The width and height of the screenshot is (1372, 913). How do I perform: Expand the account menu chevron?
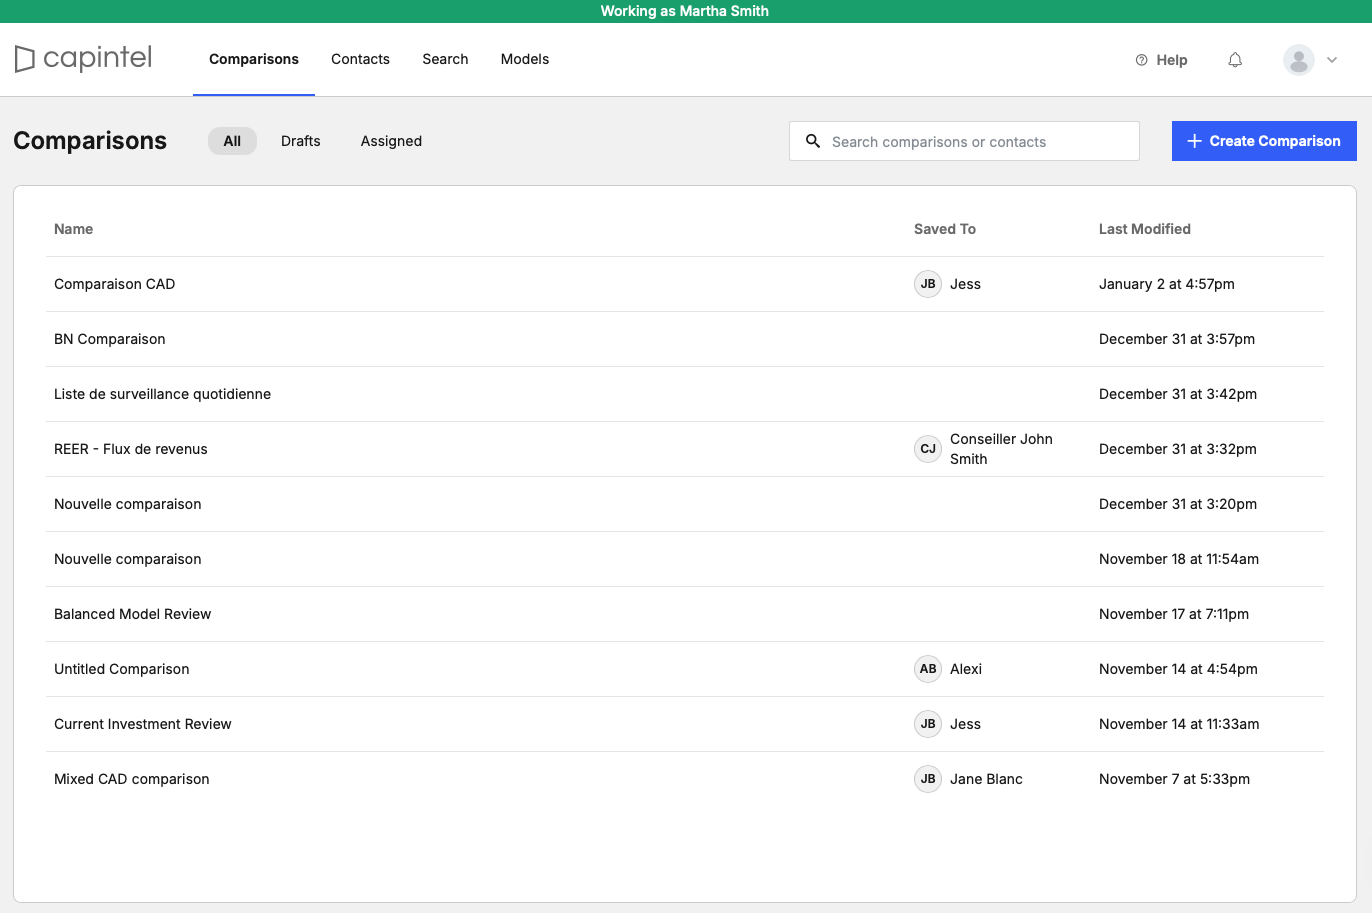(x=1332, y=60)
